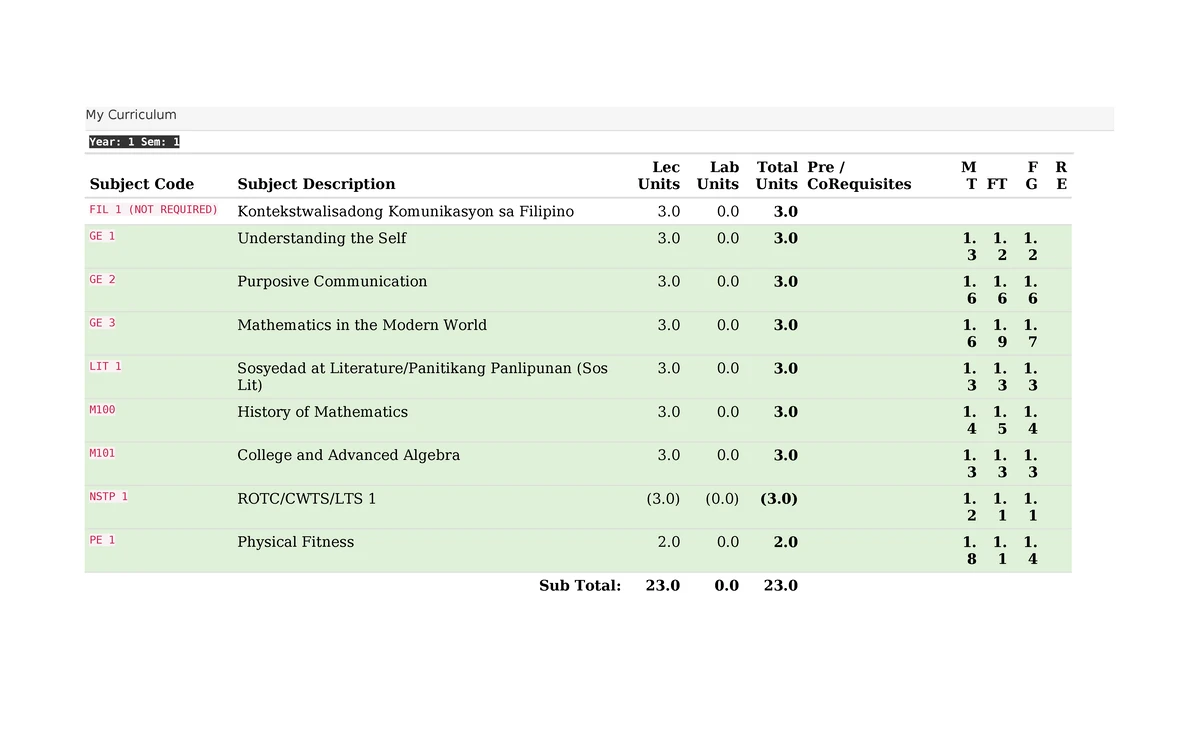
Task: Open the M100 subject code
Action: [102, 410]
